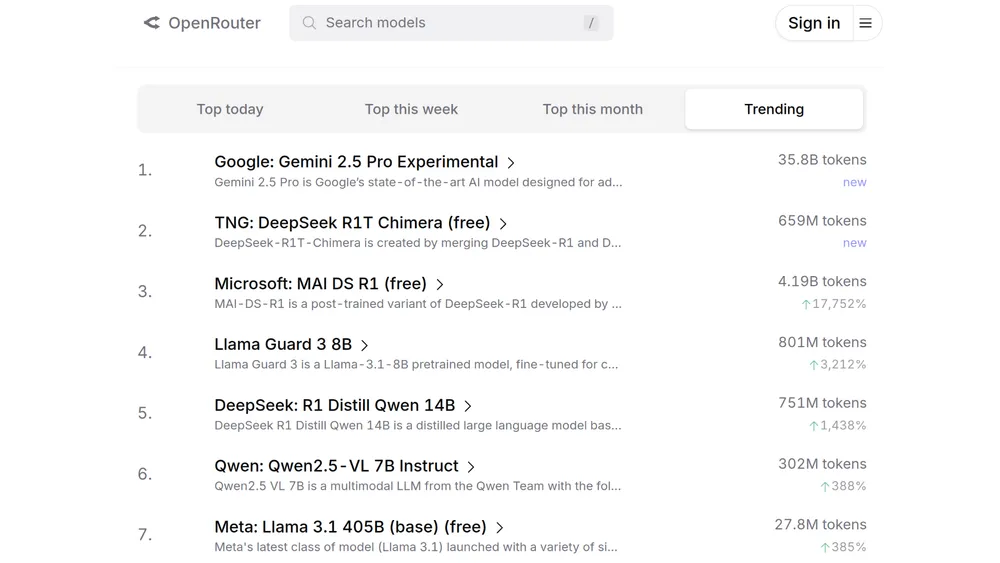Go to OpenRouter home via wordmark
This screenshot has width=1000, height=563.
point(214,23)
